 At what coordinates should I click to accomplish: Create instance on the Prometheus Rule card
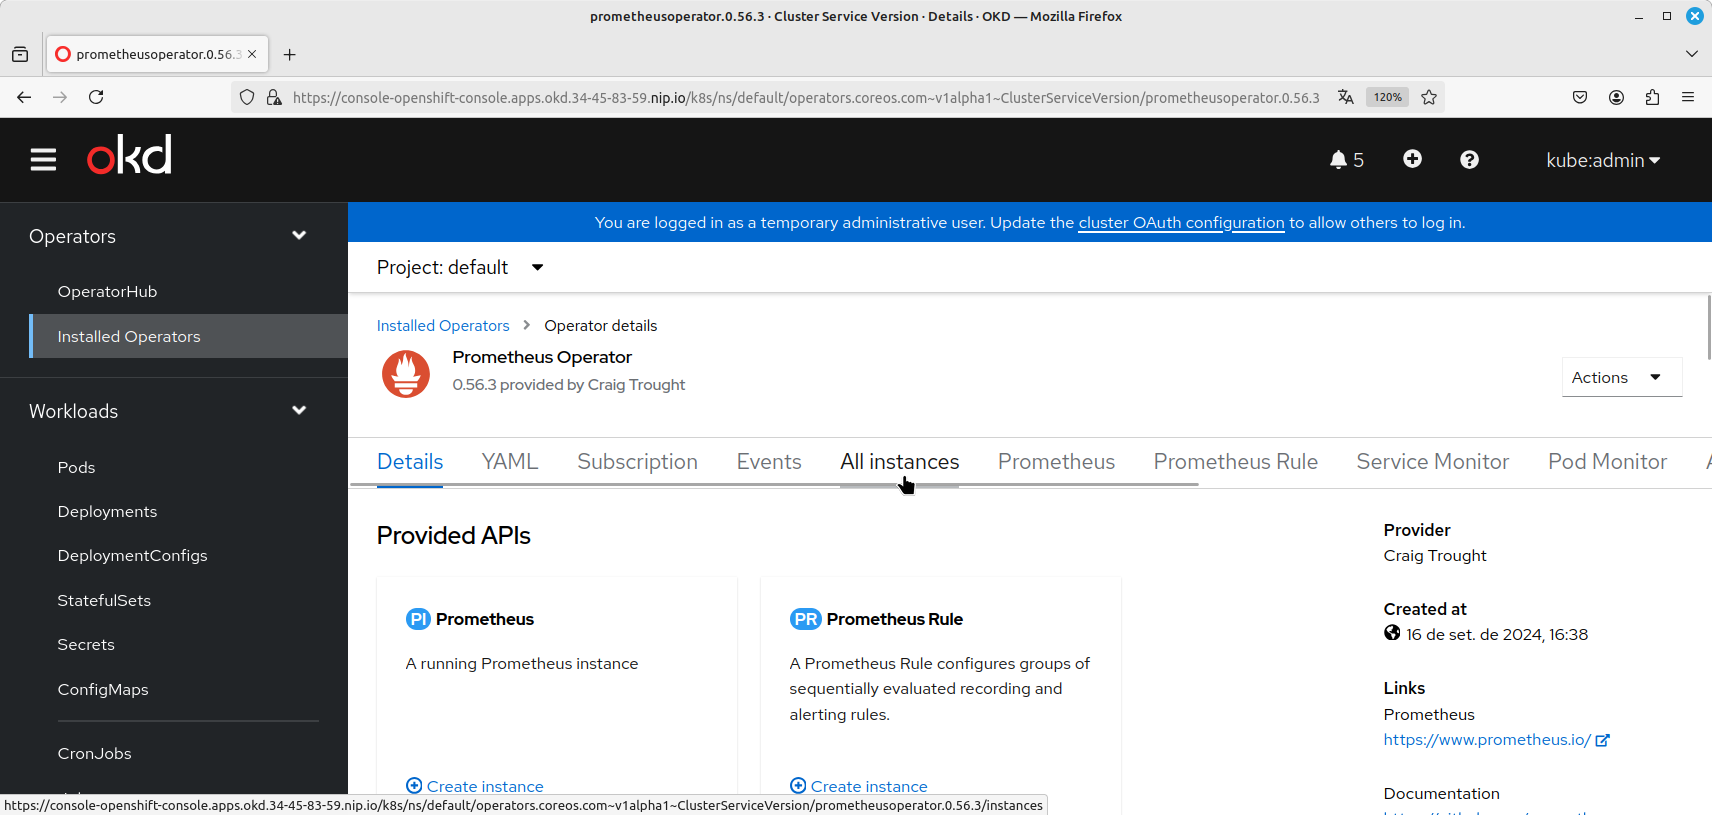coord(859,786)
